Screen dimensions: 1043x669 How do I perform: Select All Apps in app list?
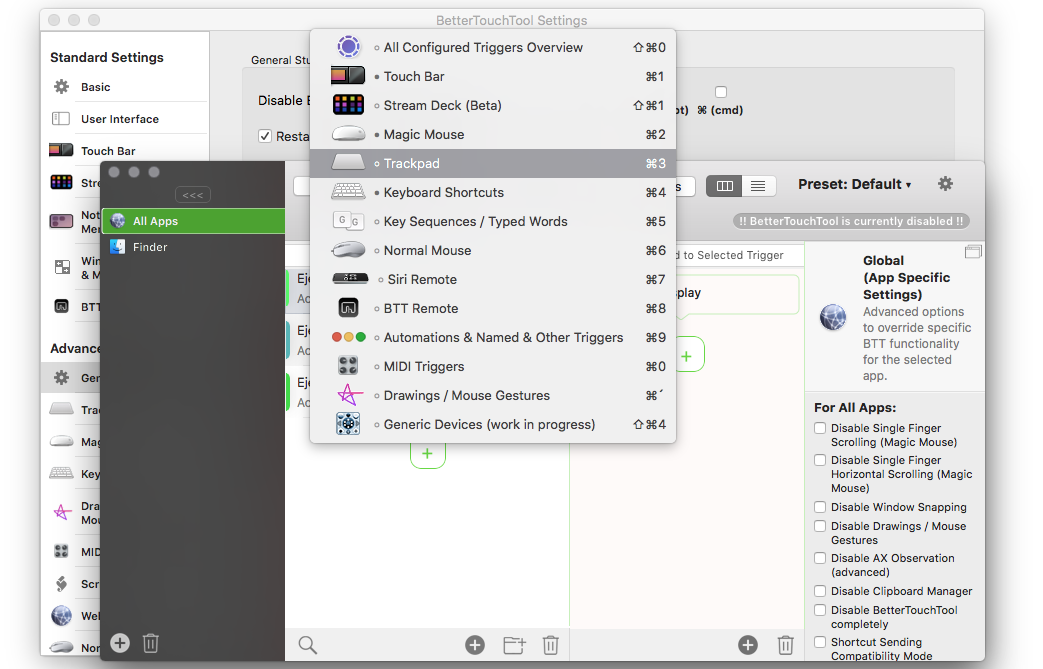194,221
